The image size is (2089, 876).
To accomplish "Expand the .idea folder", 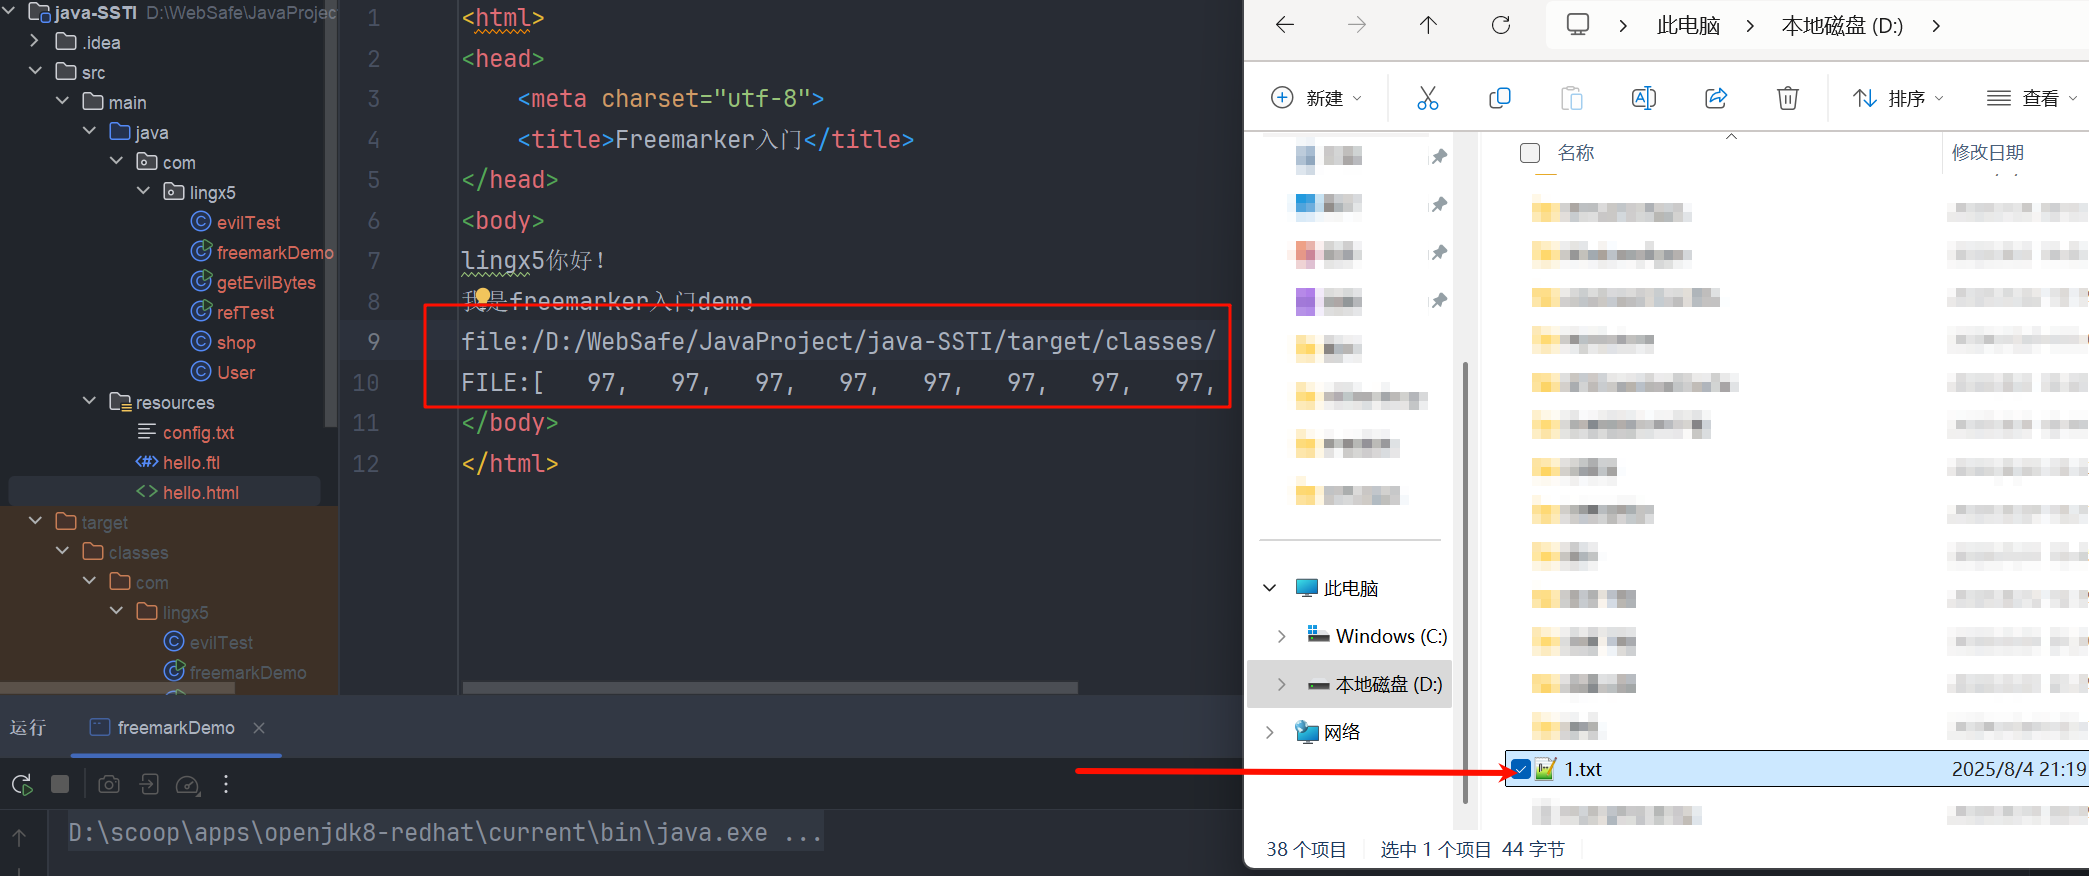I will pos(35,41).
